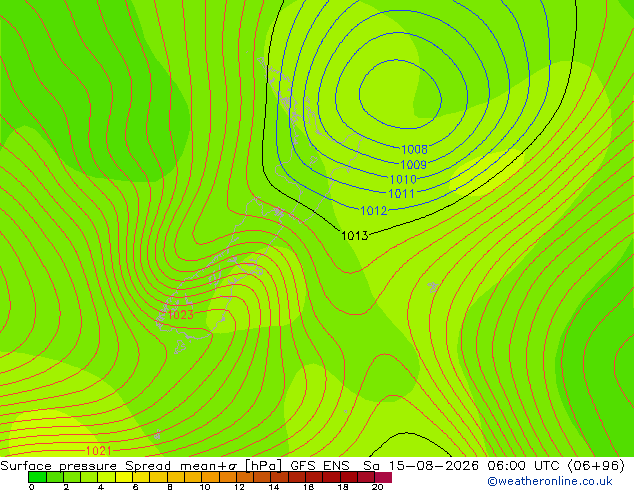Click the red 1023 isobar label

(180, 315)
